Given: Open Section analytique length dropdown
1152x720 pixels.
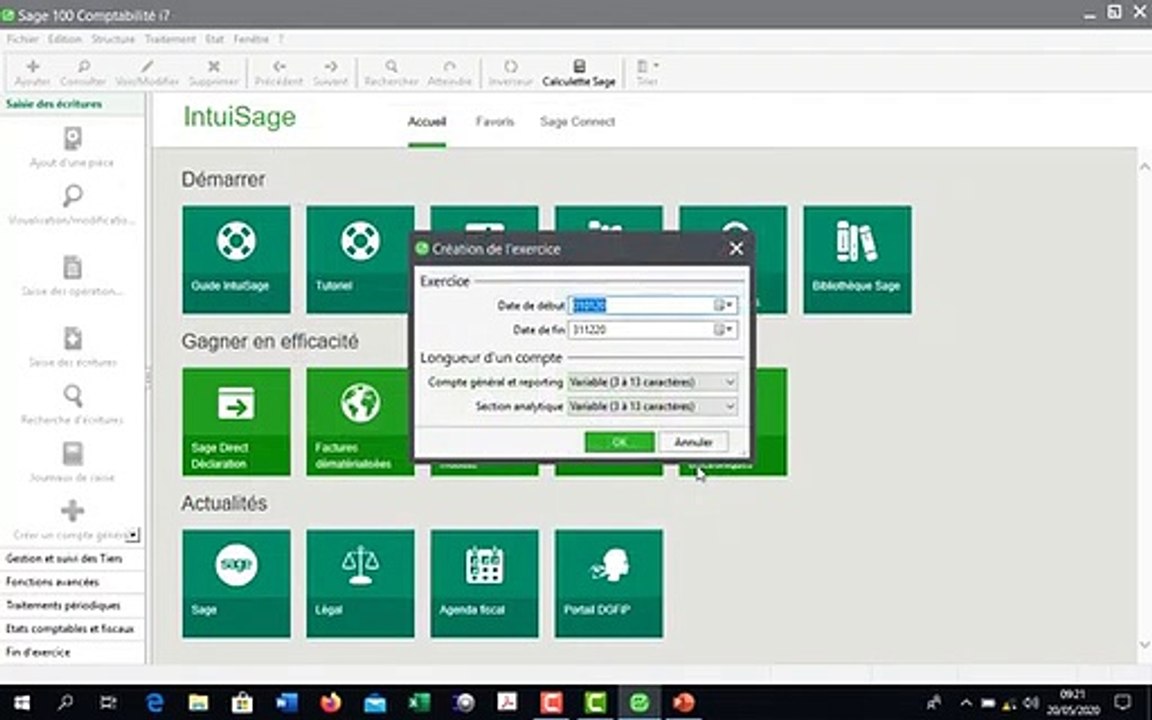Looking at the screenshot, I should point(652,406).
